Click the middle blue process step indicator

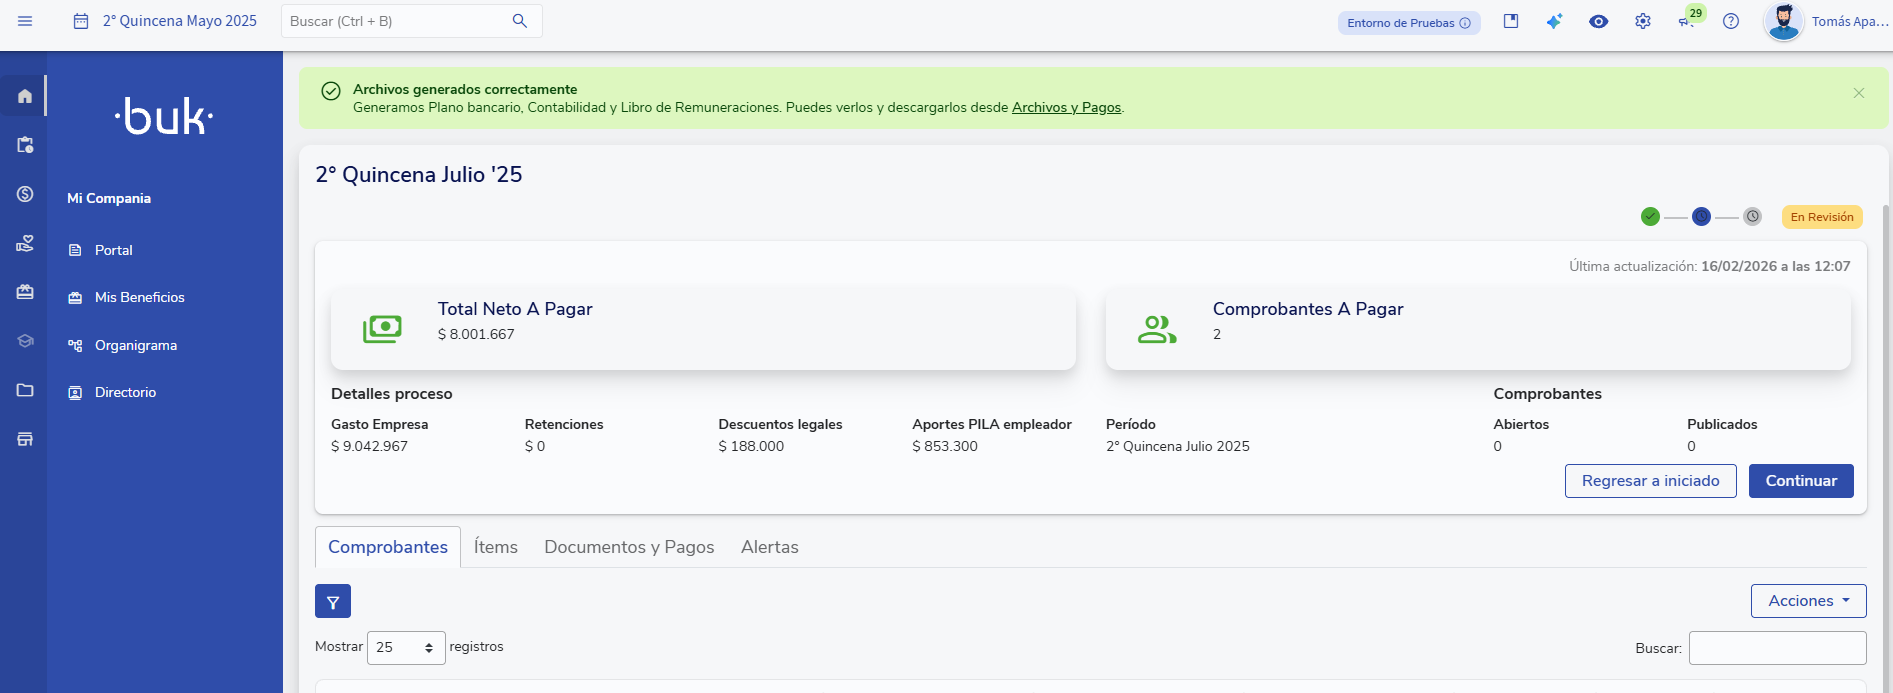click(1701, 217)
